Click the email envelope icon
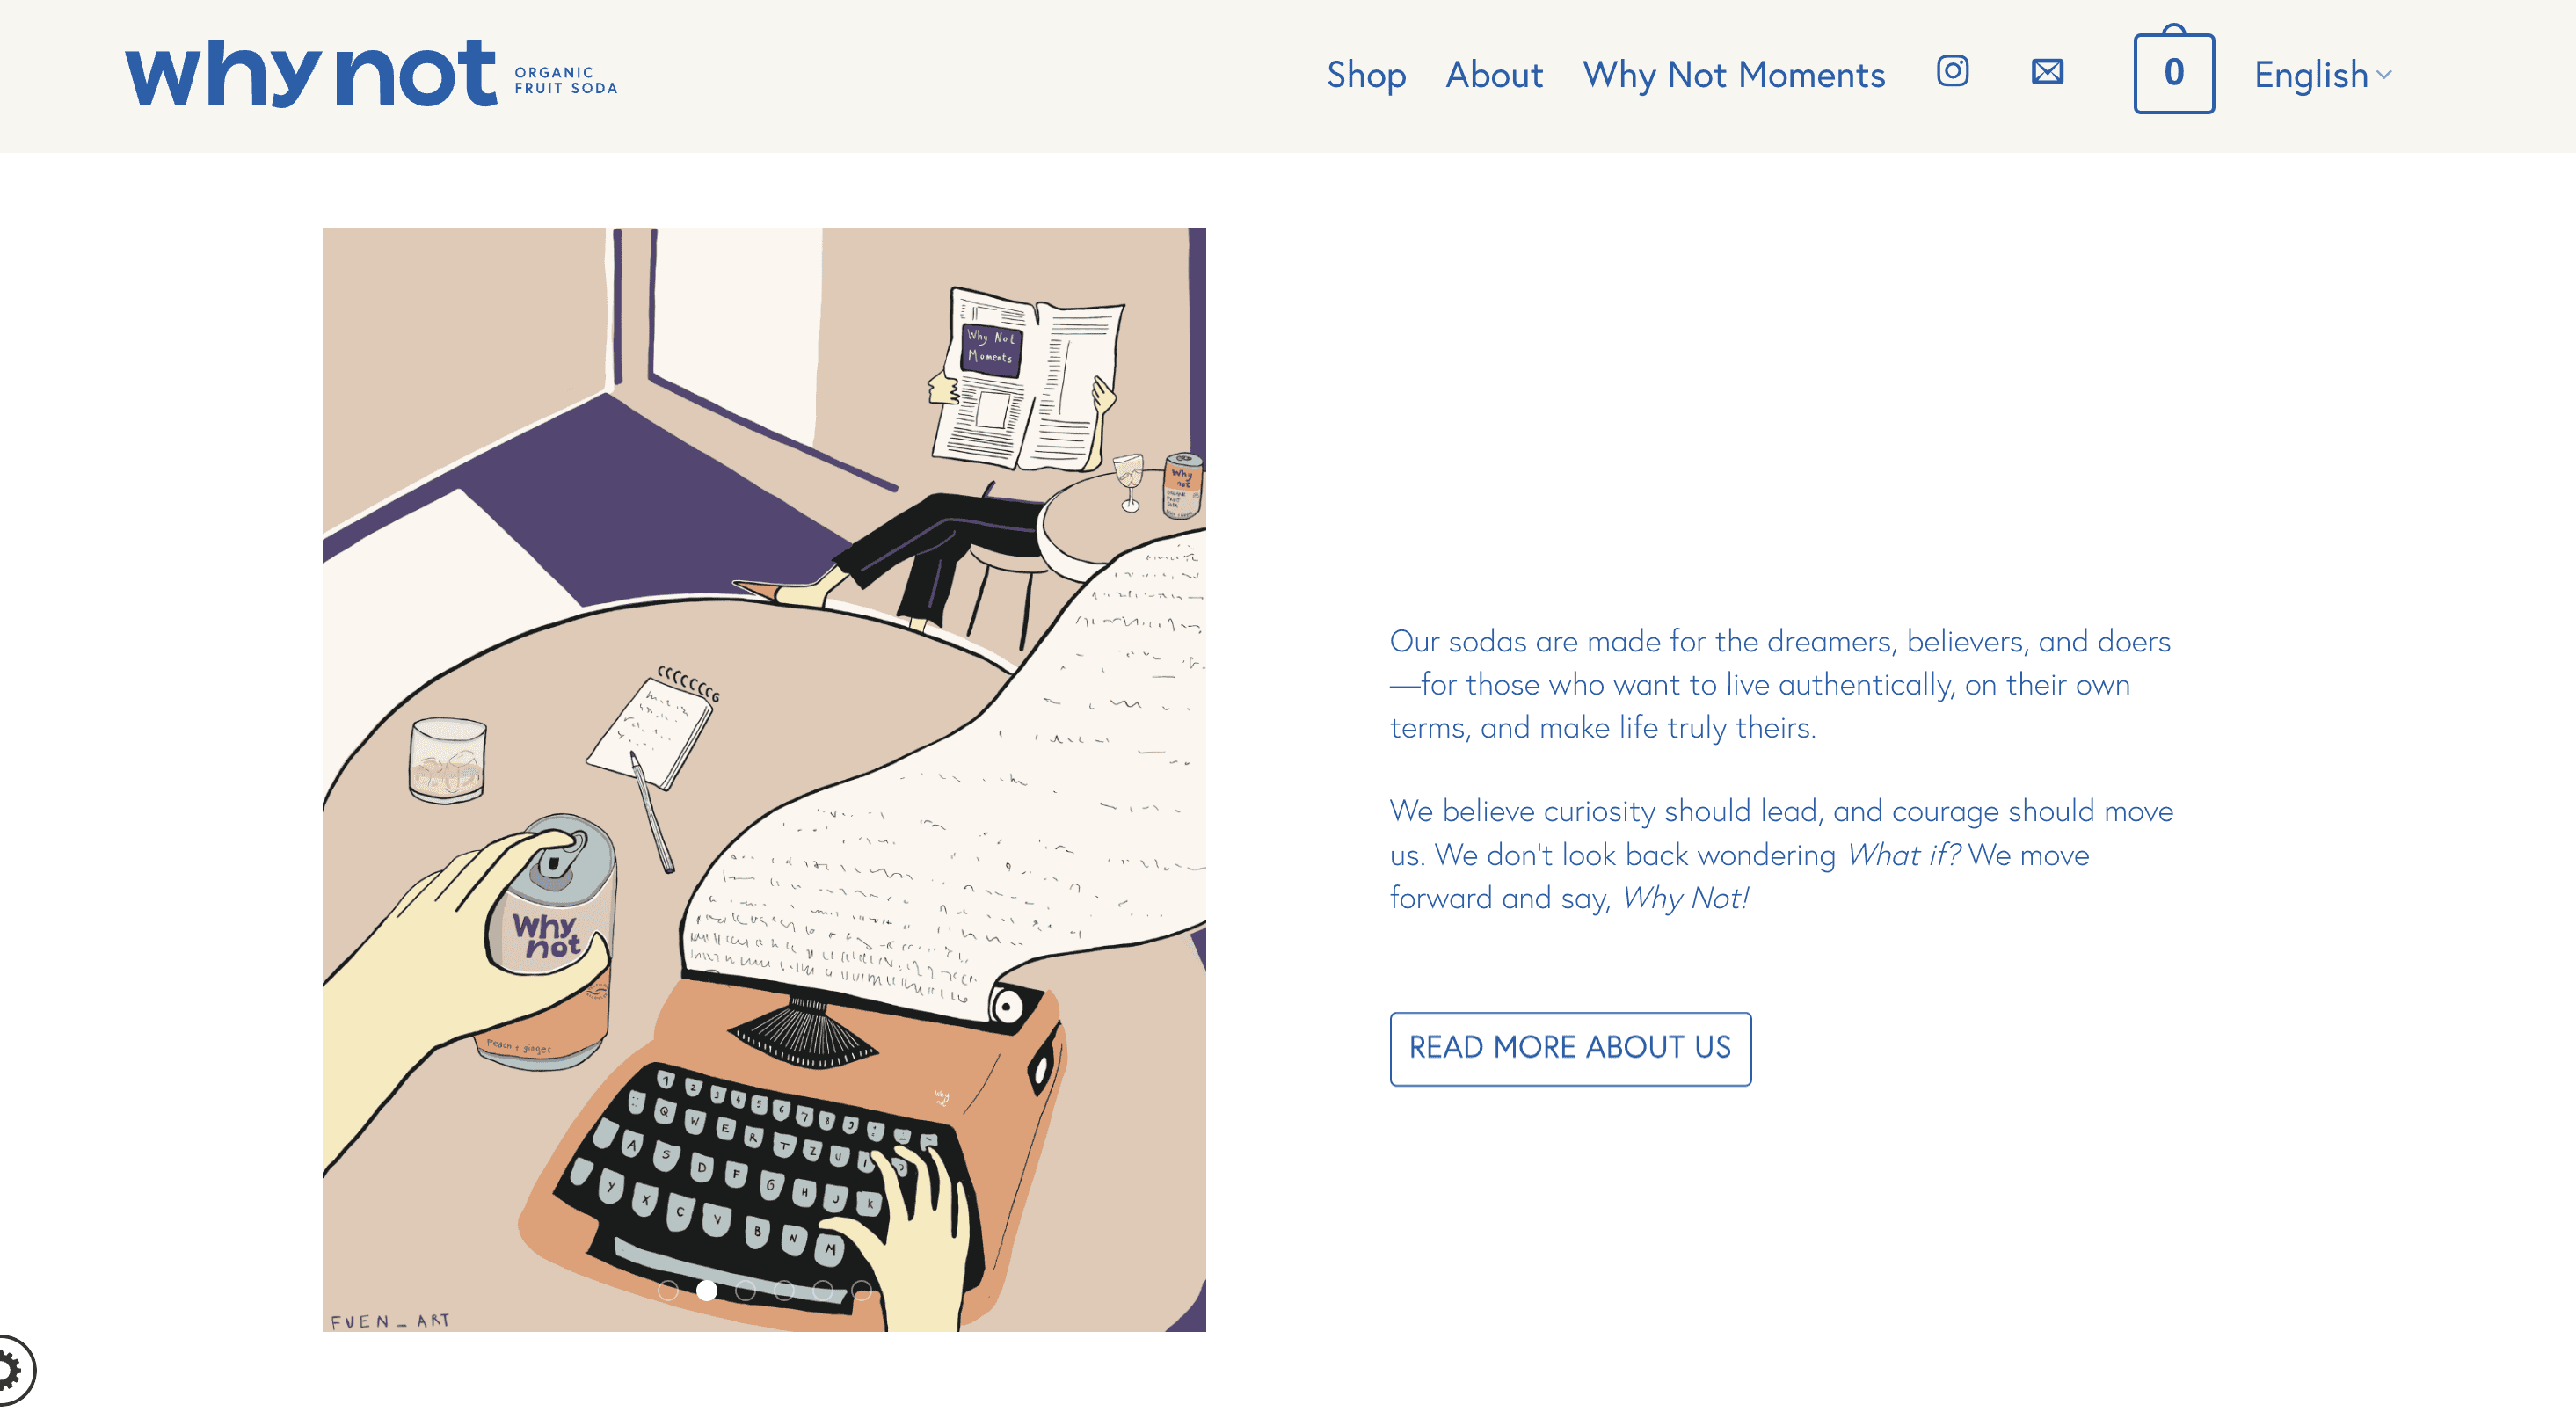The image size is (2576, 1426). point(2047,72)
